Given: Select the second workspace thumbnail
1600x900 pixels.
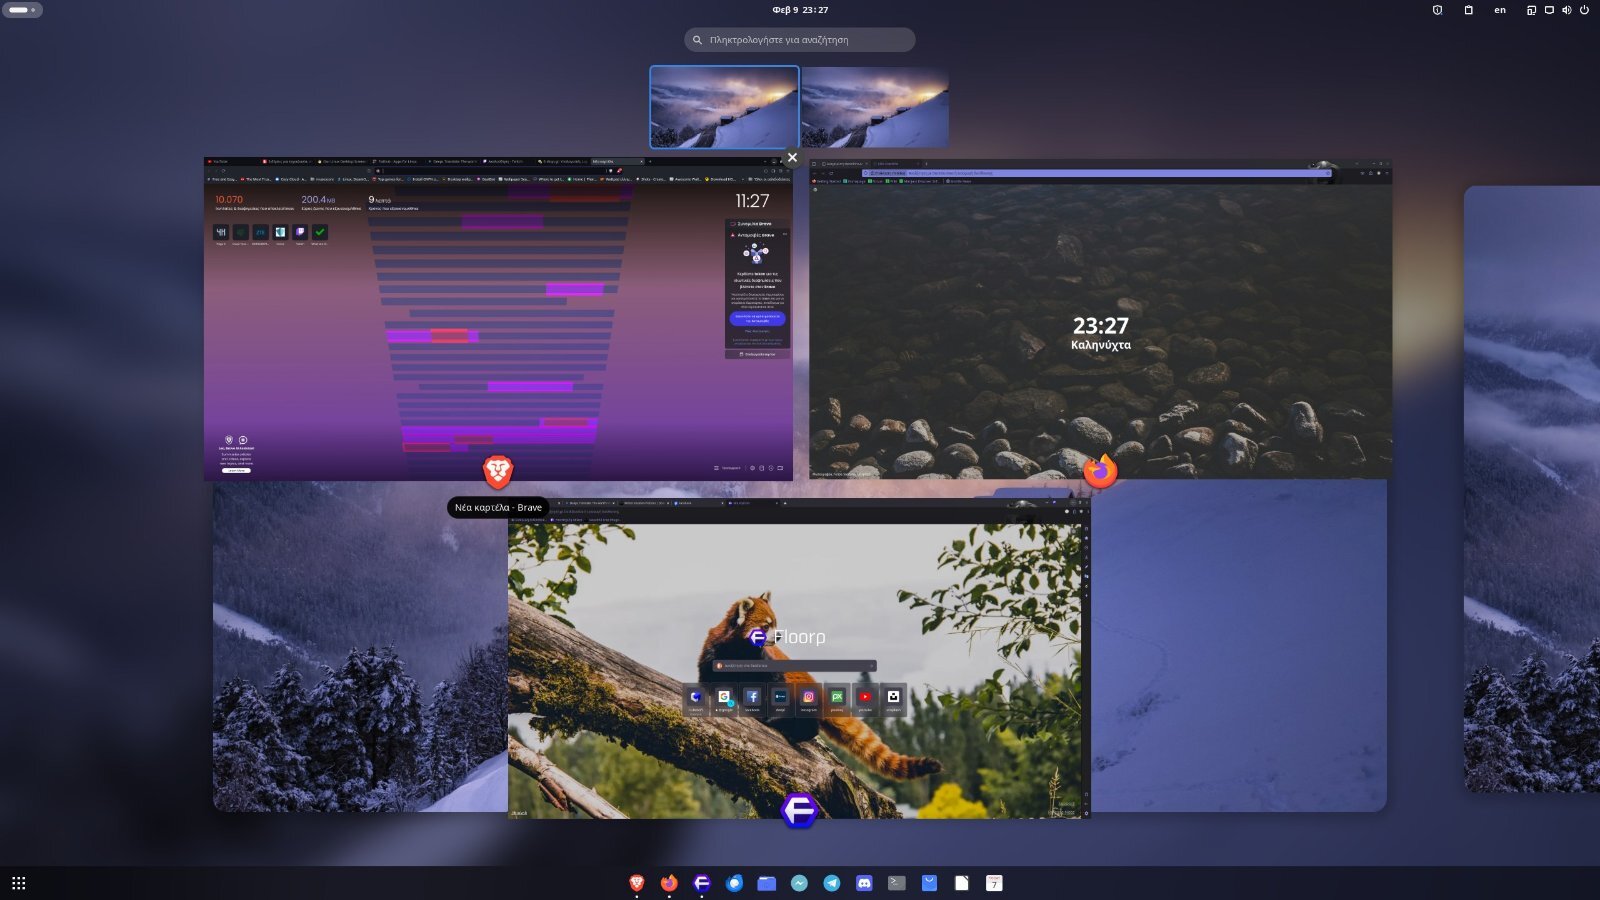Looking at the screenshot, I should point(875,107).
